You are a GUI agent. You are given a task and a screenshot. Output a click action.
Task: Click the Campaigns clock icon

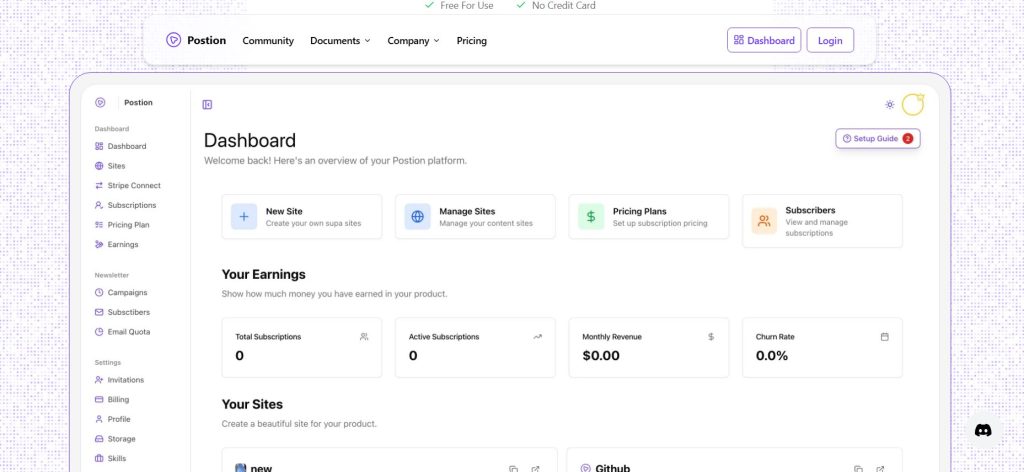pos(99,292)
